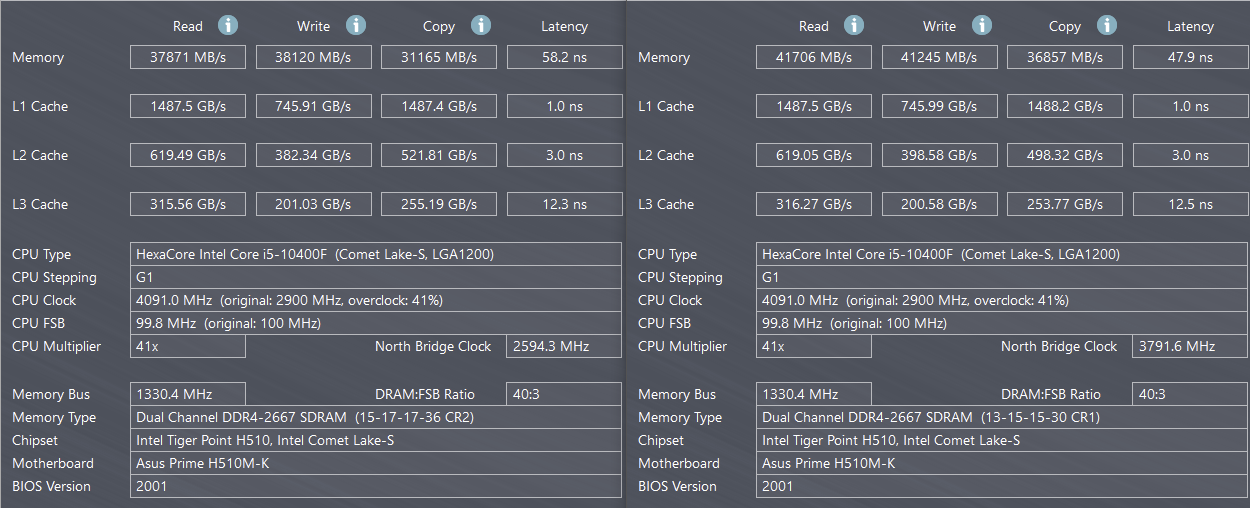Viewport: 1250px width, 508px height.
Task: Select the 41706 MB/s Memory Read result
Action: 814,57
